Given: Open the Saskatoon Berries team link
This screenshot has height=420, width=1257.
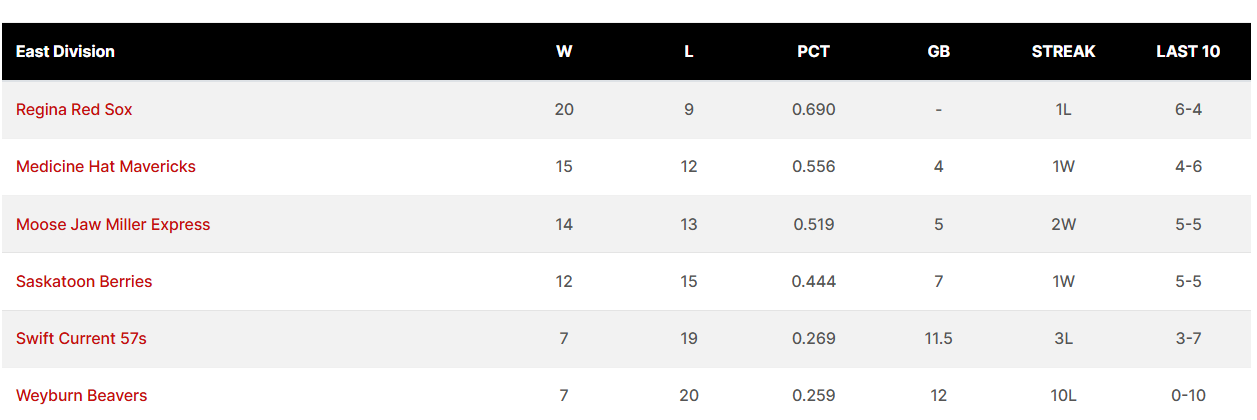Looking at the screenshot, I should 84,281.
